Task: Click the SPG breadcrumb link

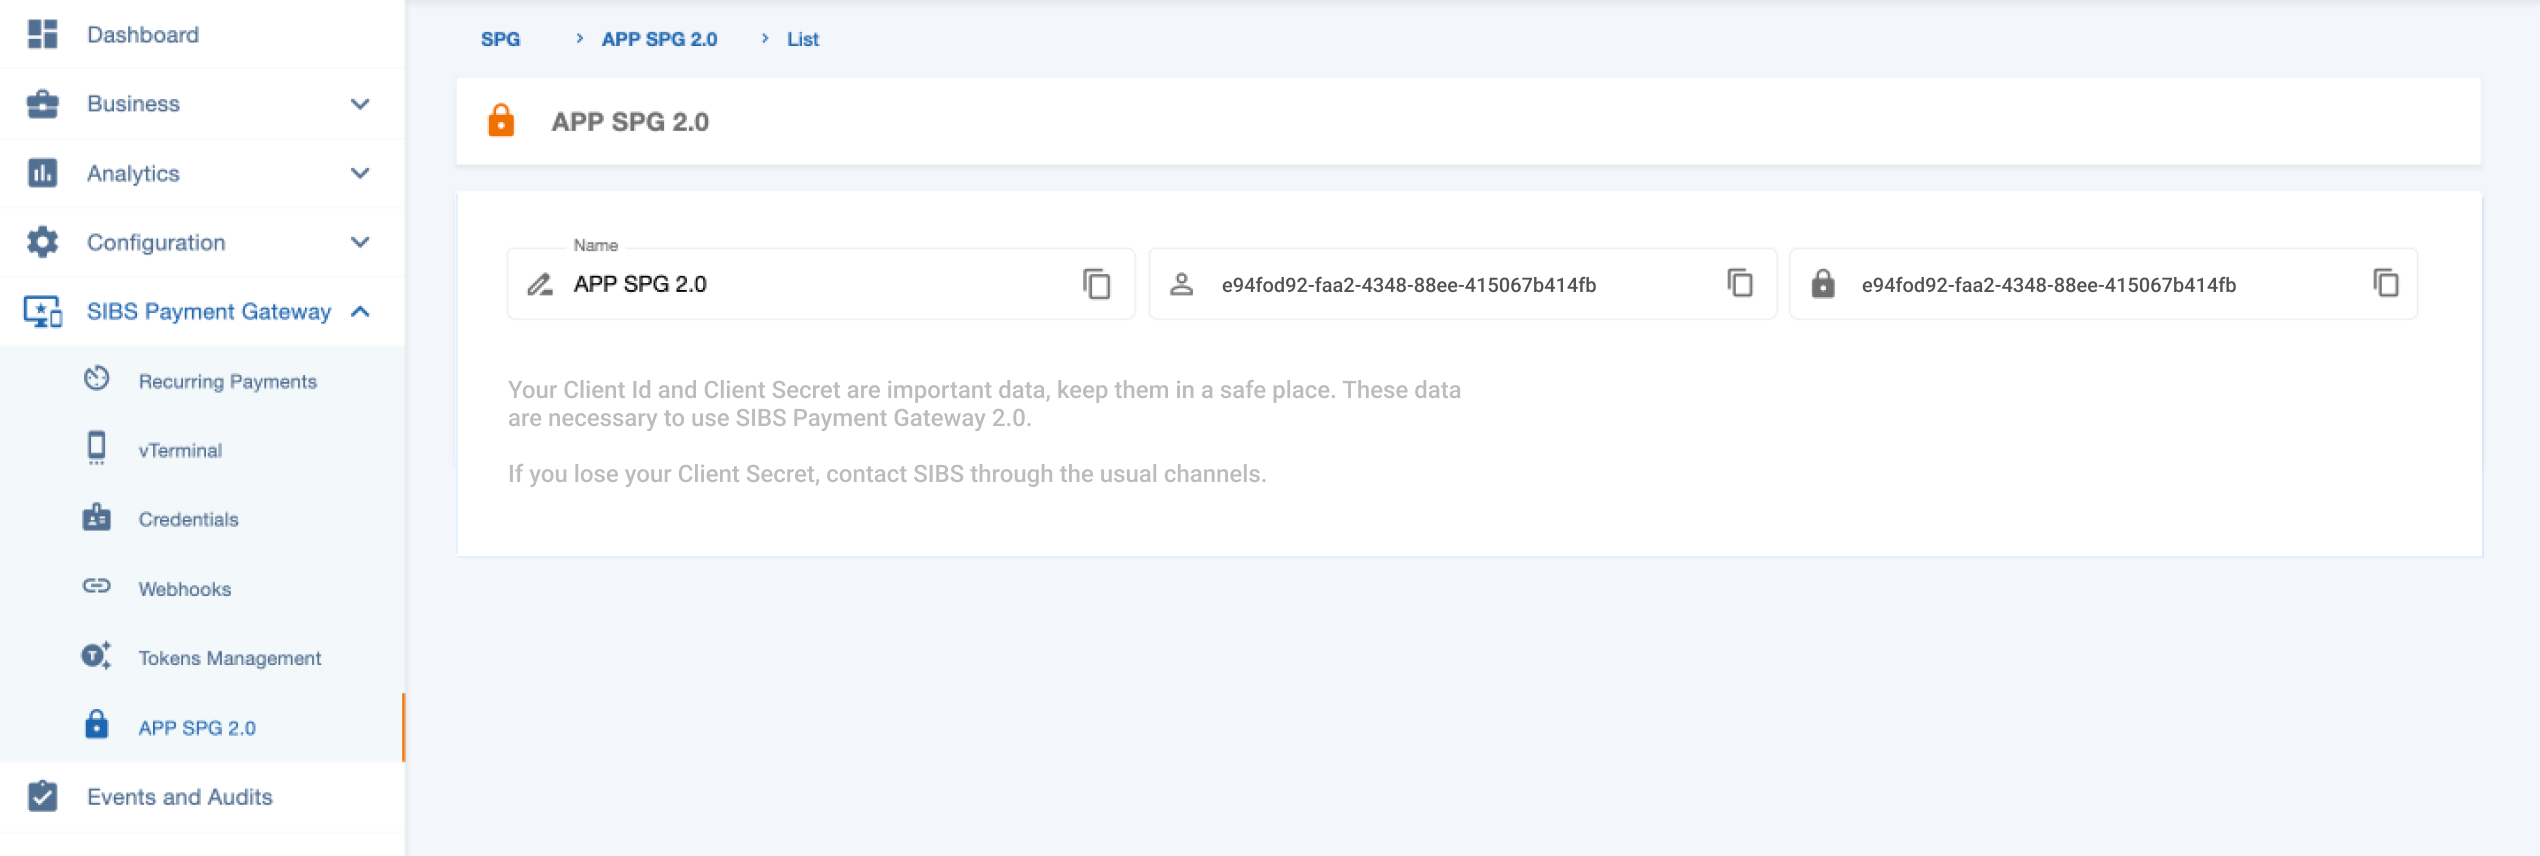Action: tap(500, 39)
